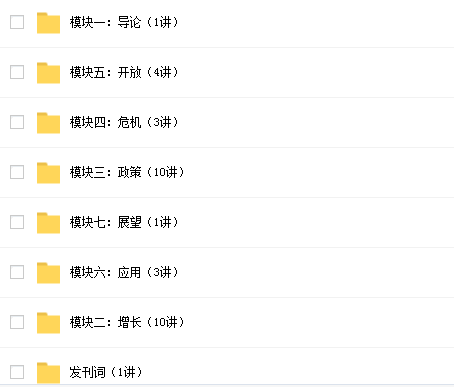
Task: Tick the checkbox for 模块四：危机
Action: coord(17,122)
